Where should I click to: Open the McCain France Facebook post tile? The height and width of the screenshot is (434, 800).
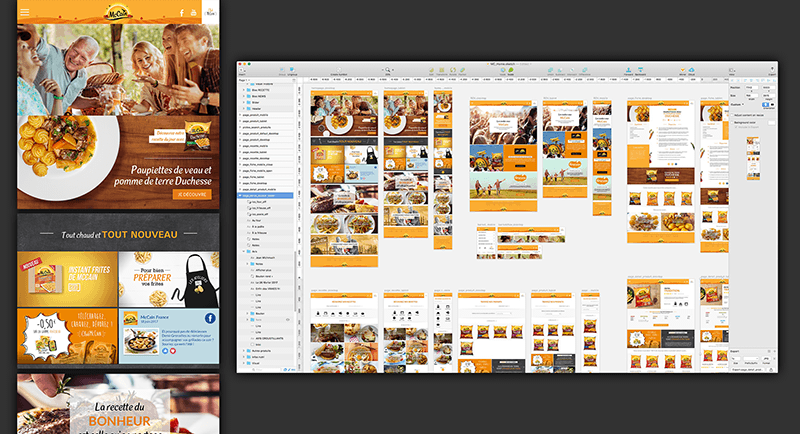169,336
